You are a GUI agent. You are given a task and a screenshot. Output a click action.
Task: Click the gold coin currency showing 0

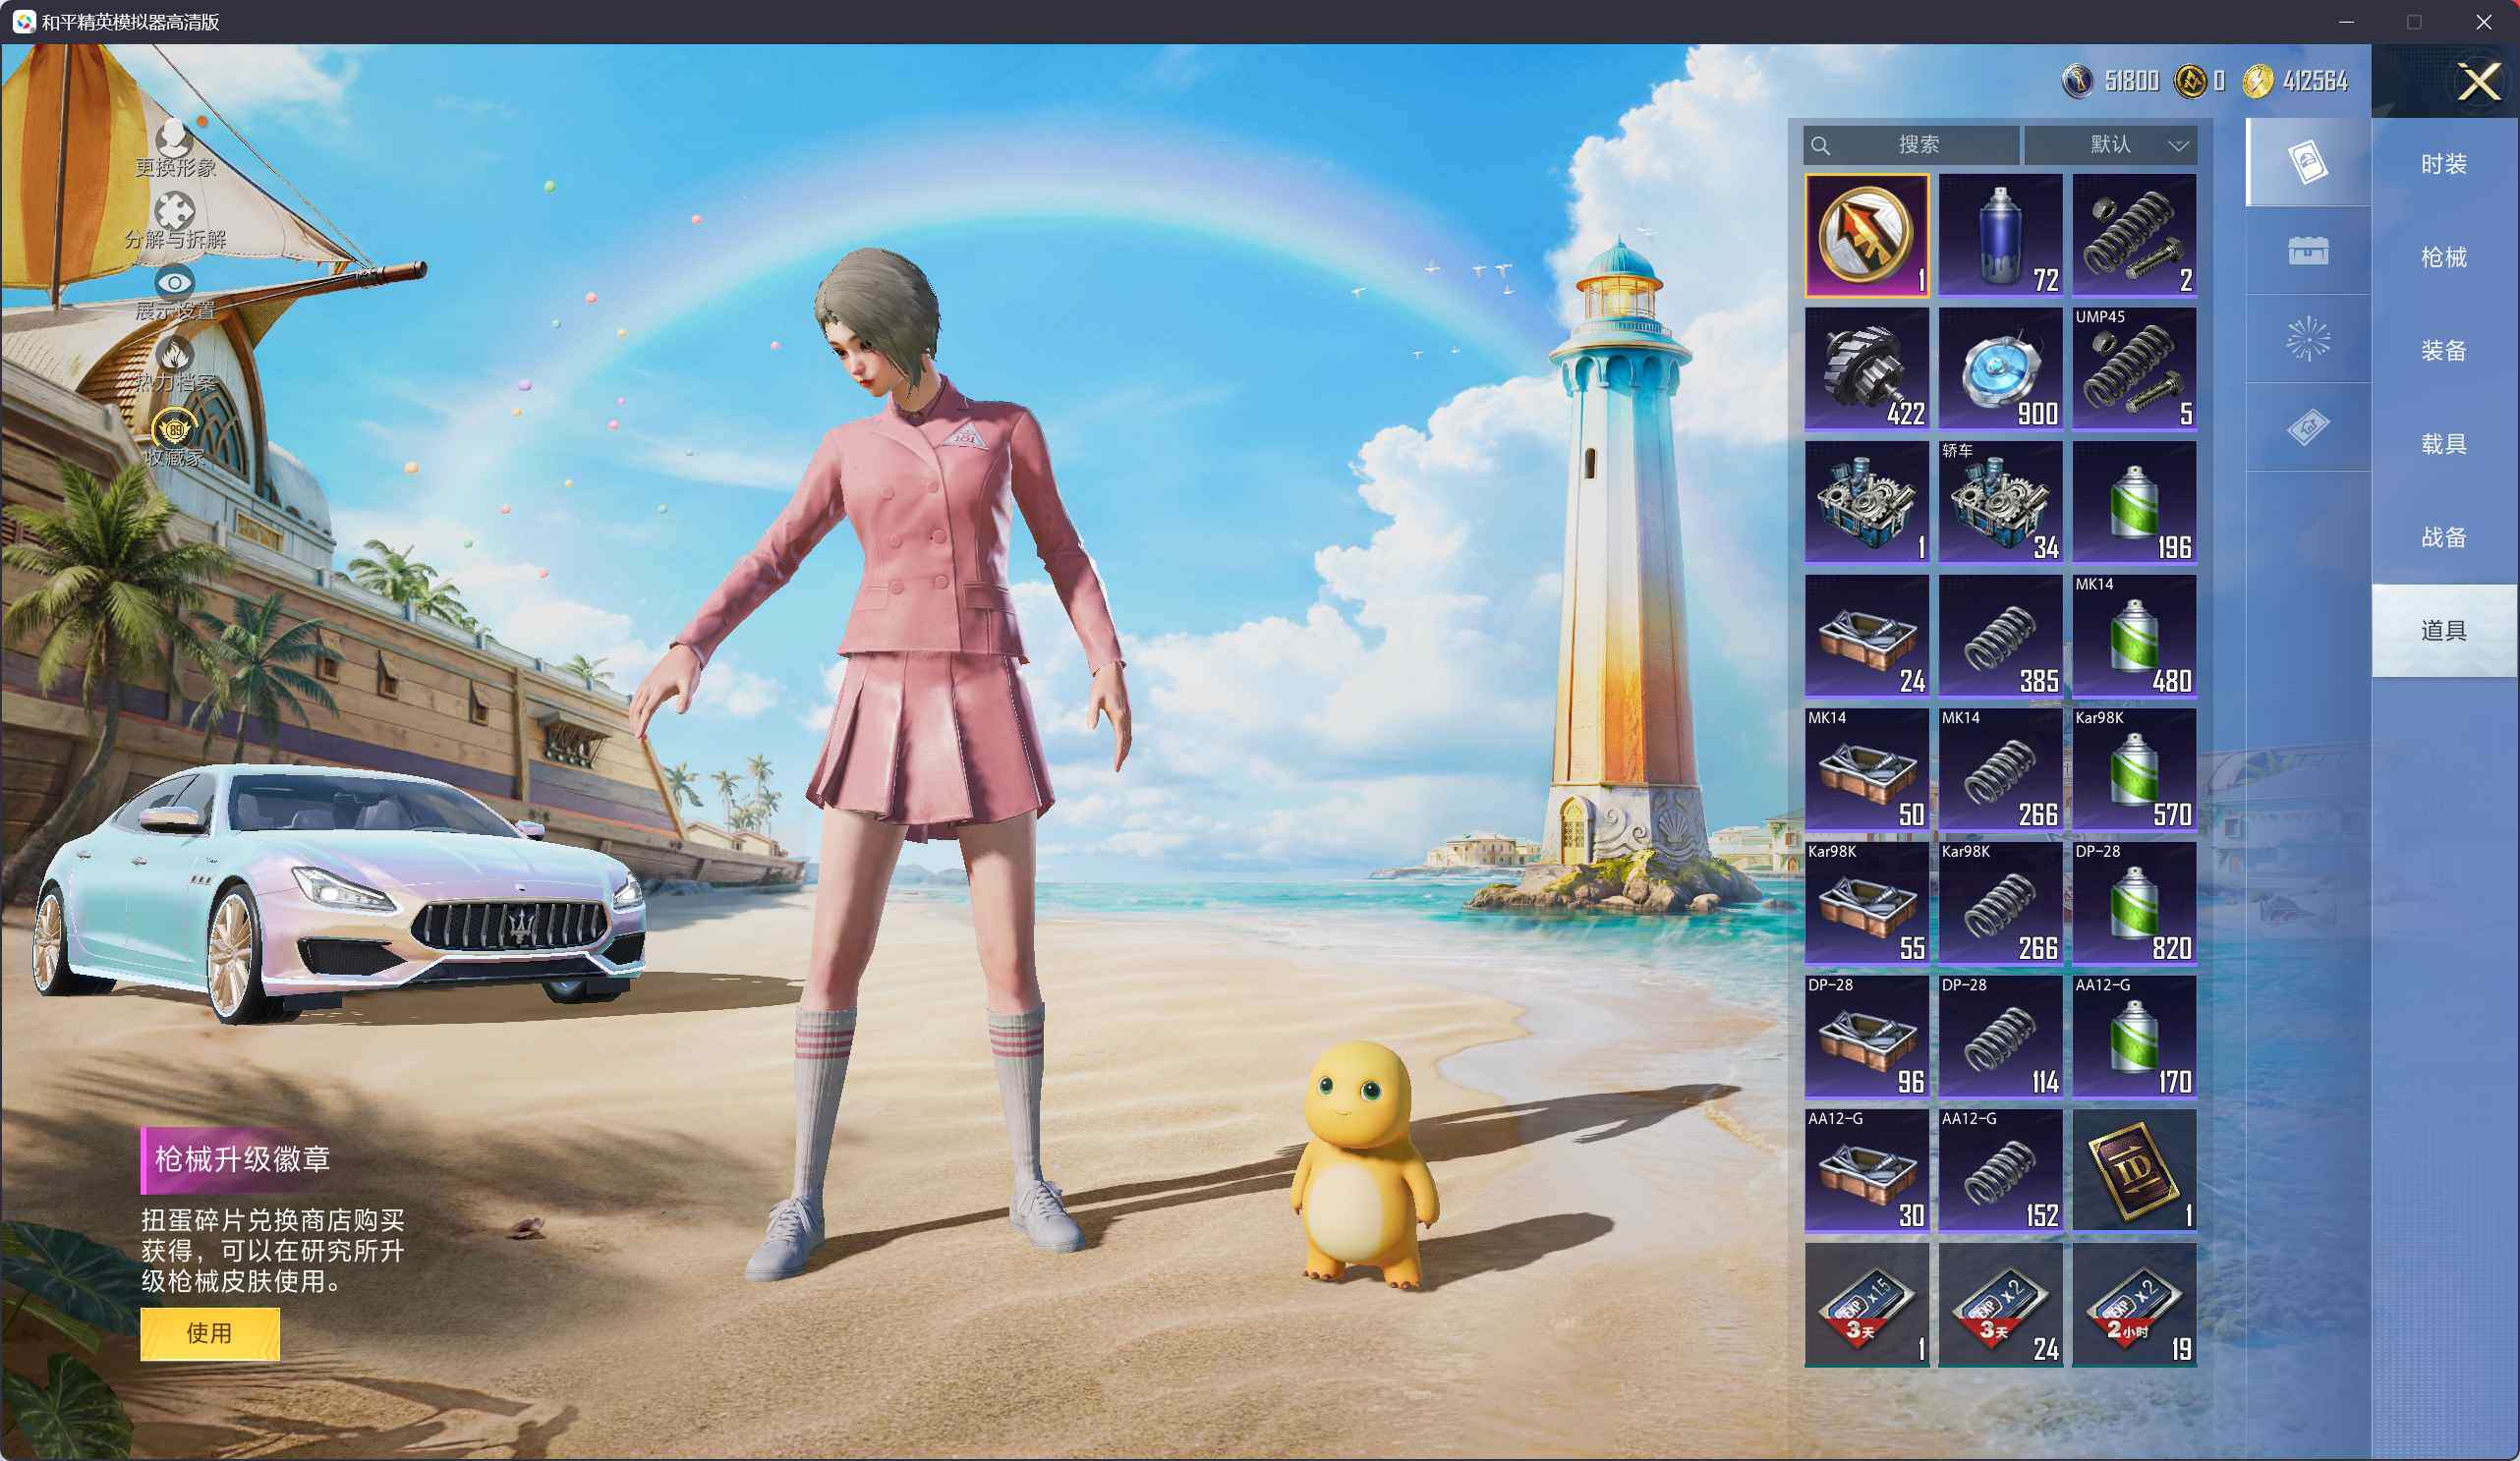[x=2200, y=81]
